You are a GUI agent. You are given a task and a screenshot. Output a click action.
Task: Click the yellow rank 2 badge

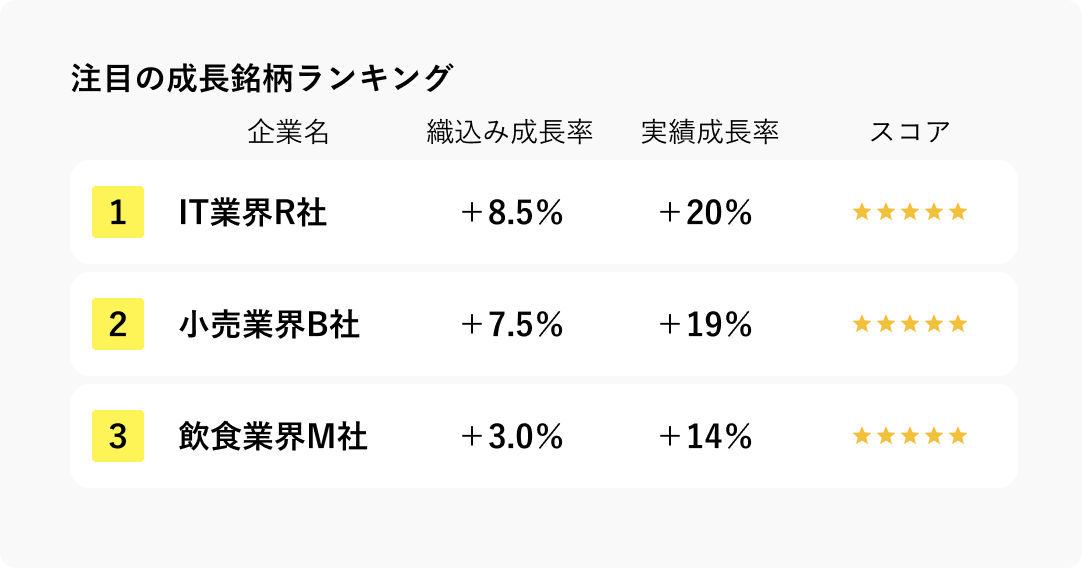118,324
